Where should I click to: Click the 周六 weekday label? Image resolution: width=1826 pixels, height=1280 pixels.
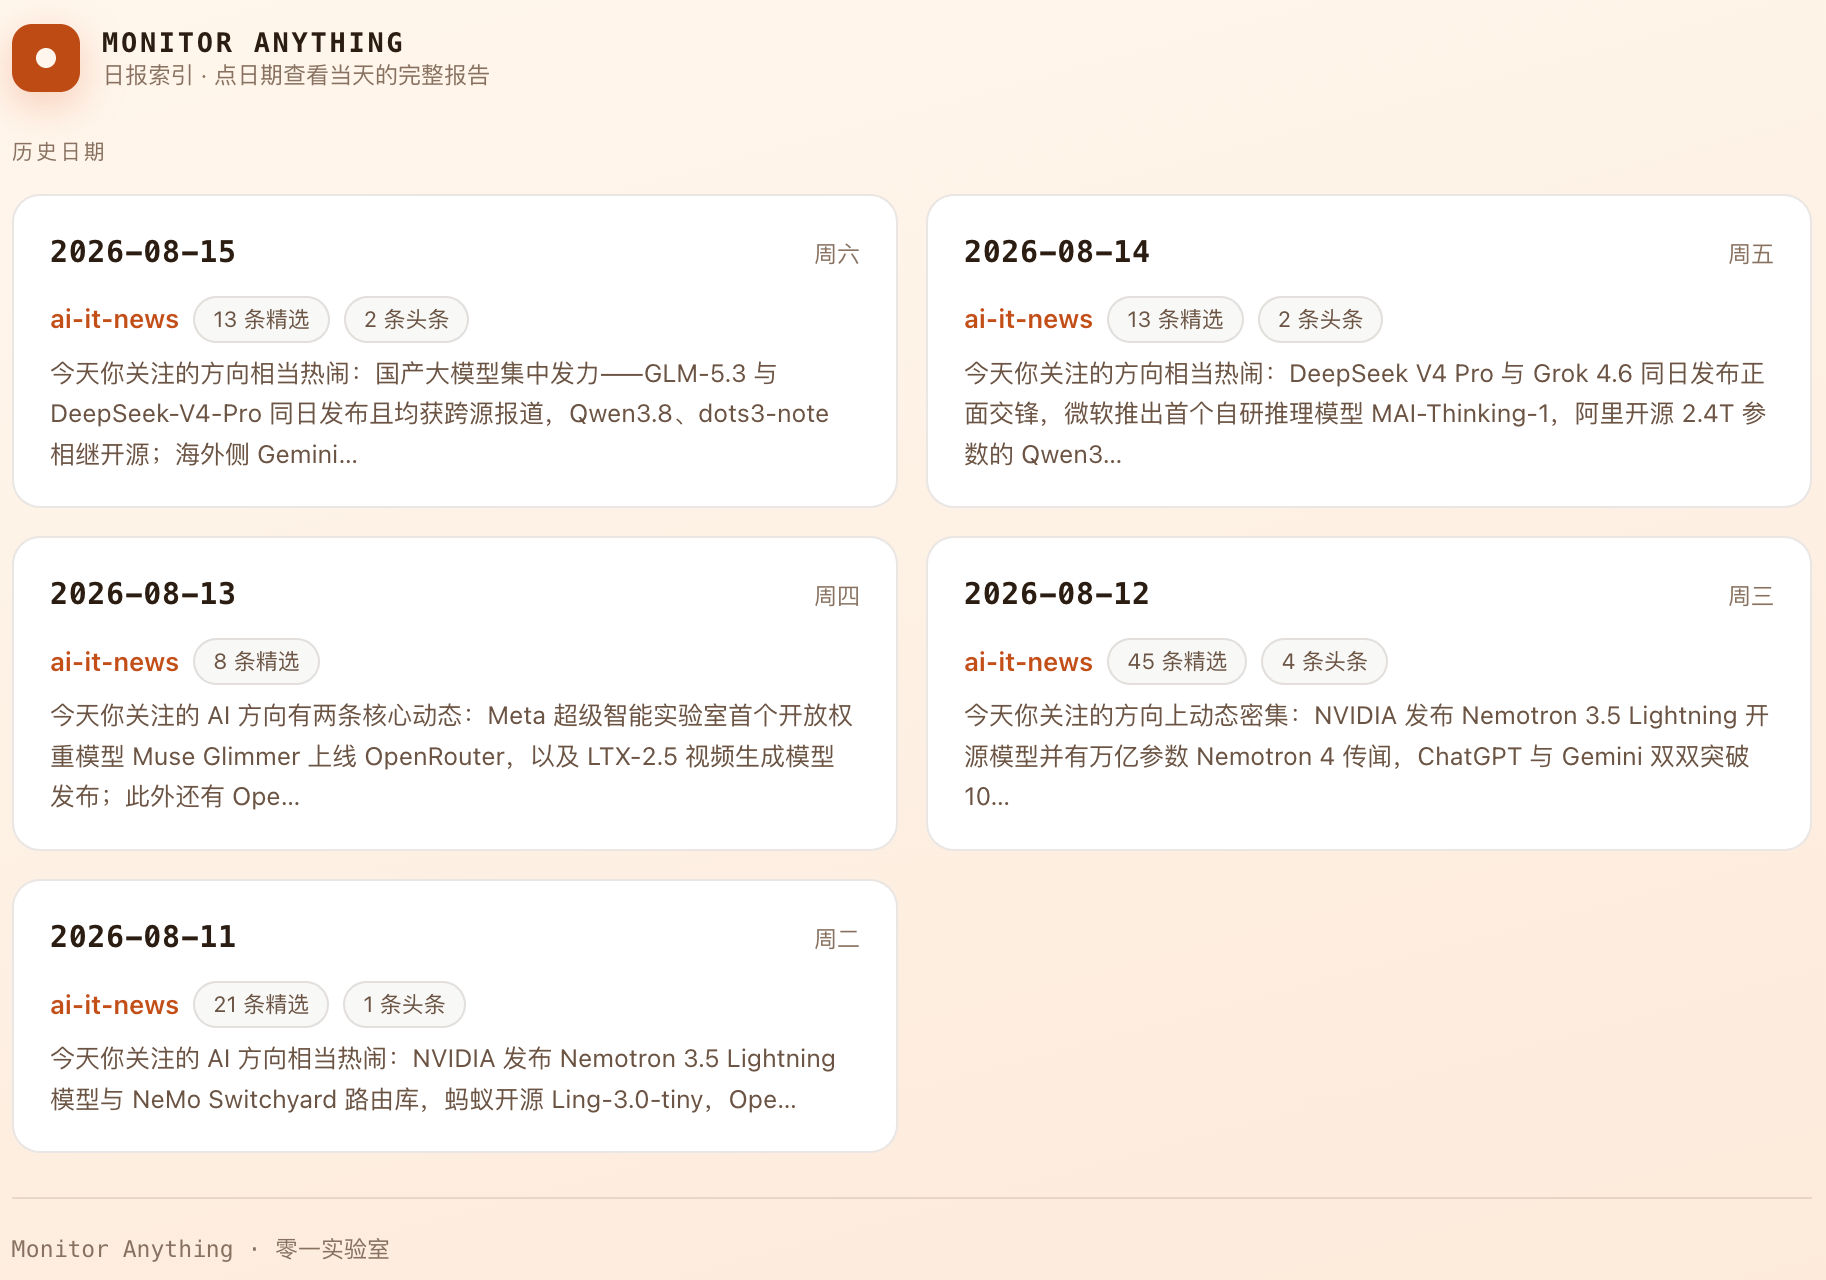pyautogui.click(x=837, y=254)
